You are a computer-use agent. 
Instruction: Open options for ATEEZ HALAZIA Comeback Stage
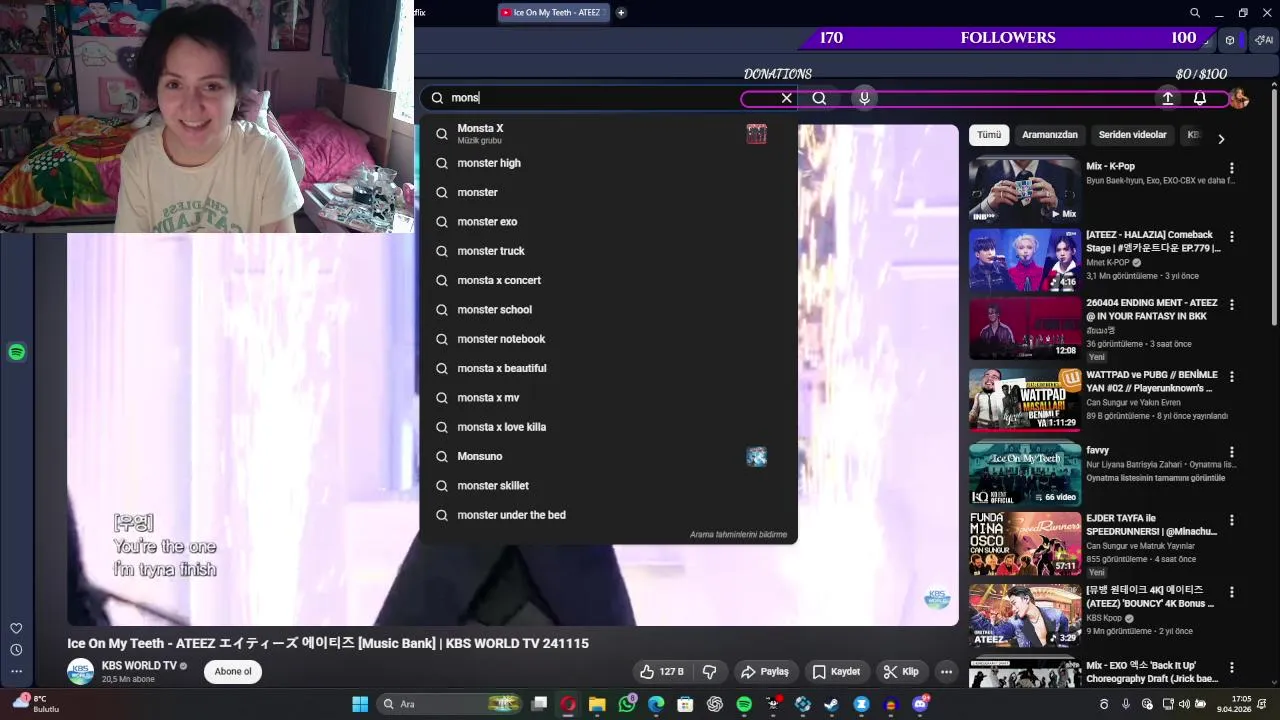click(x=1232, y=237)
